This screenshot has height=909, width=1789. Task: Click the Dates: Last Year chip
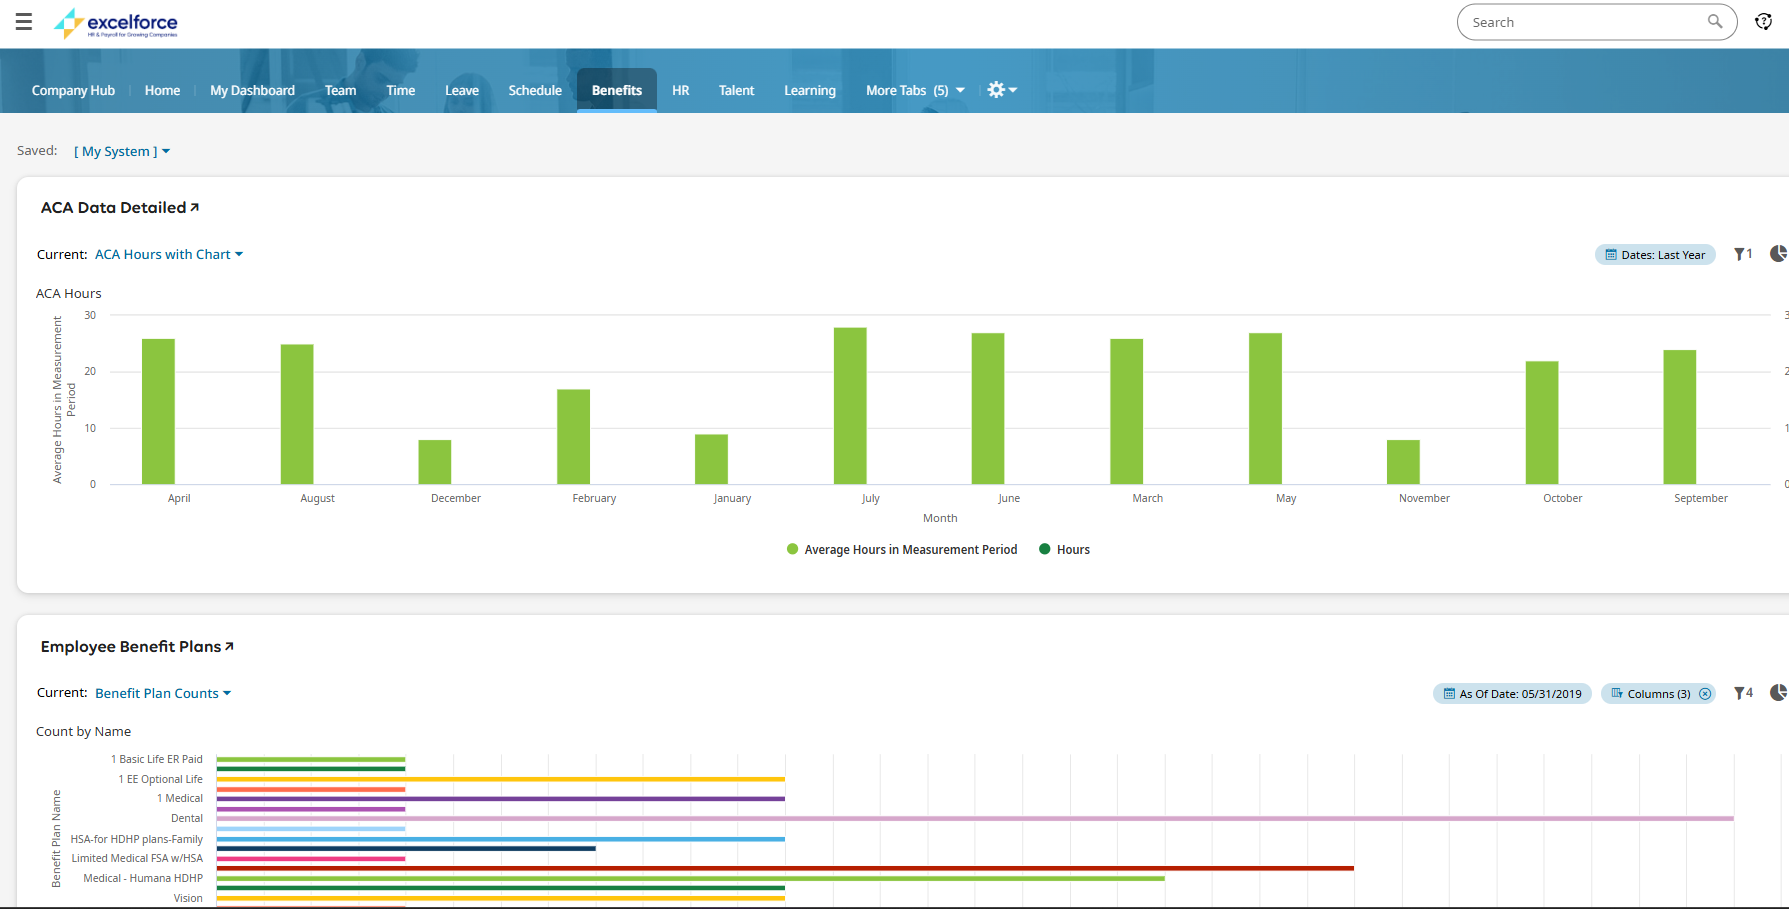[x=1655, y=255]
